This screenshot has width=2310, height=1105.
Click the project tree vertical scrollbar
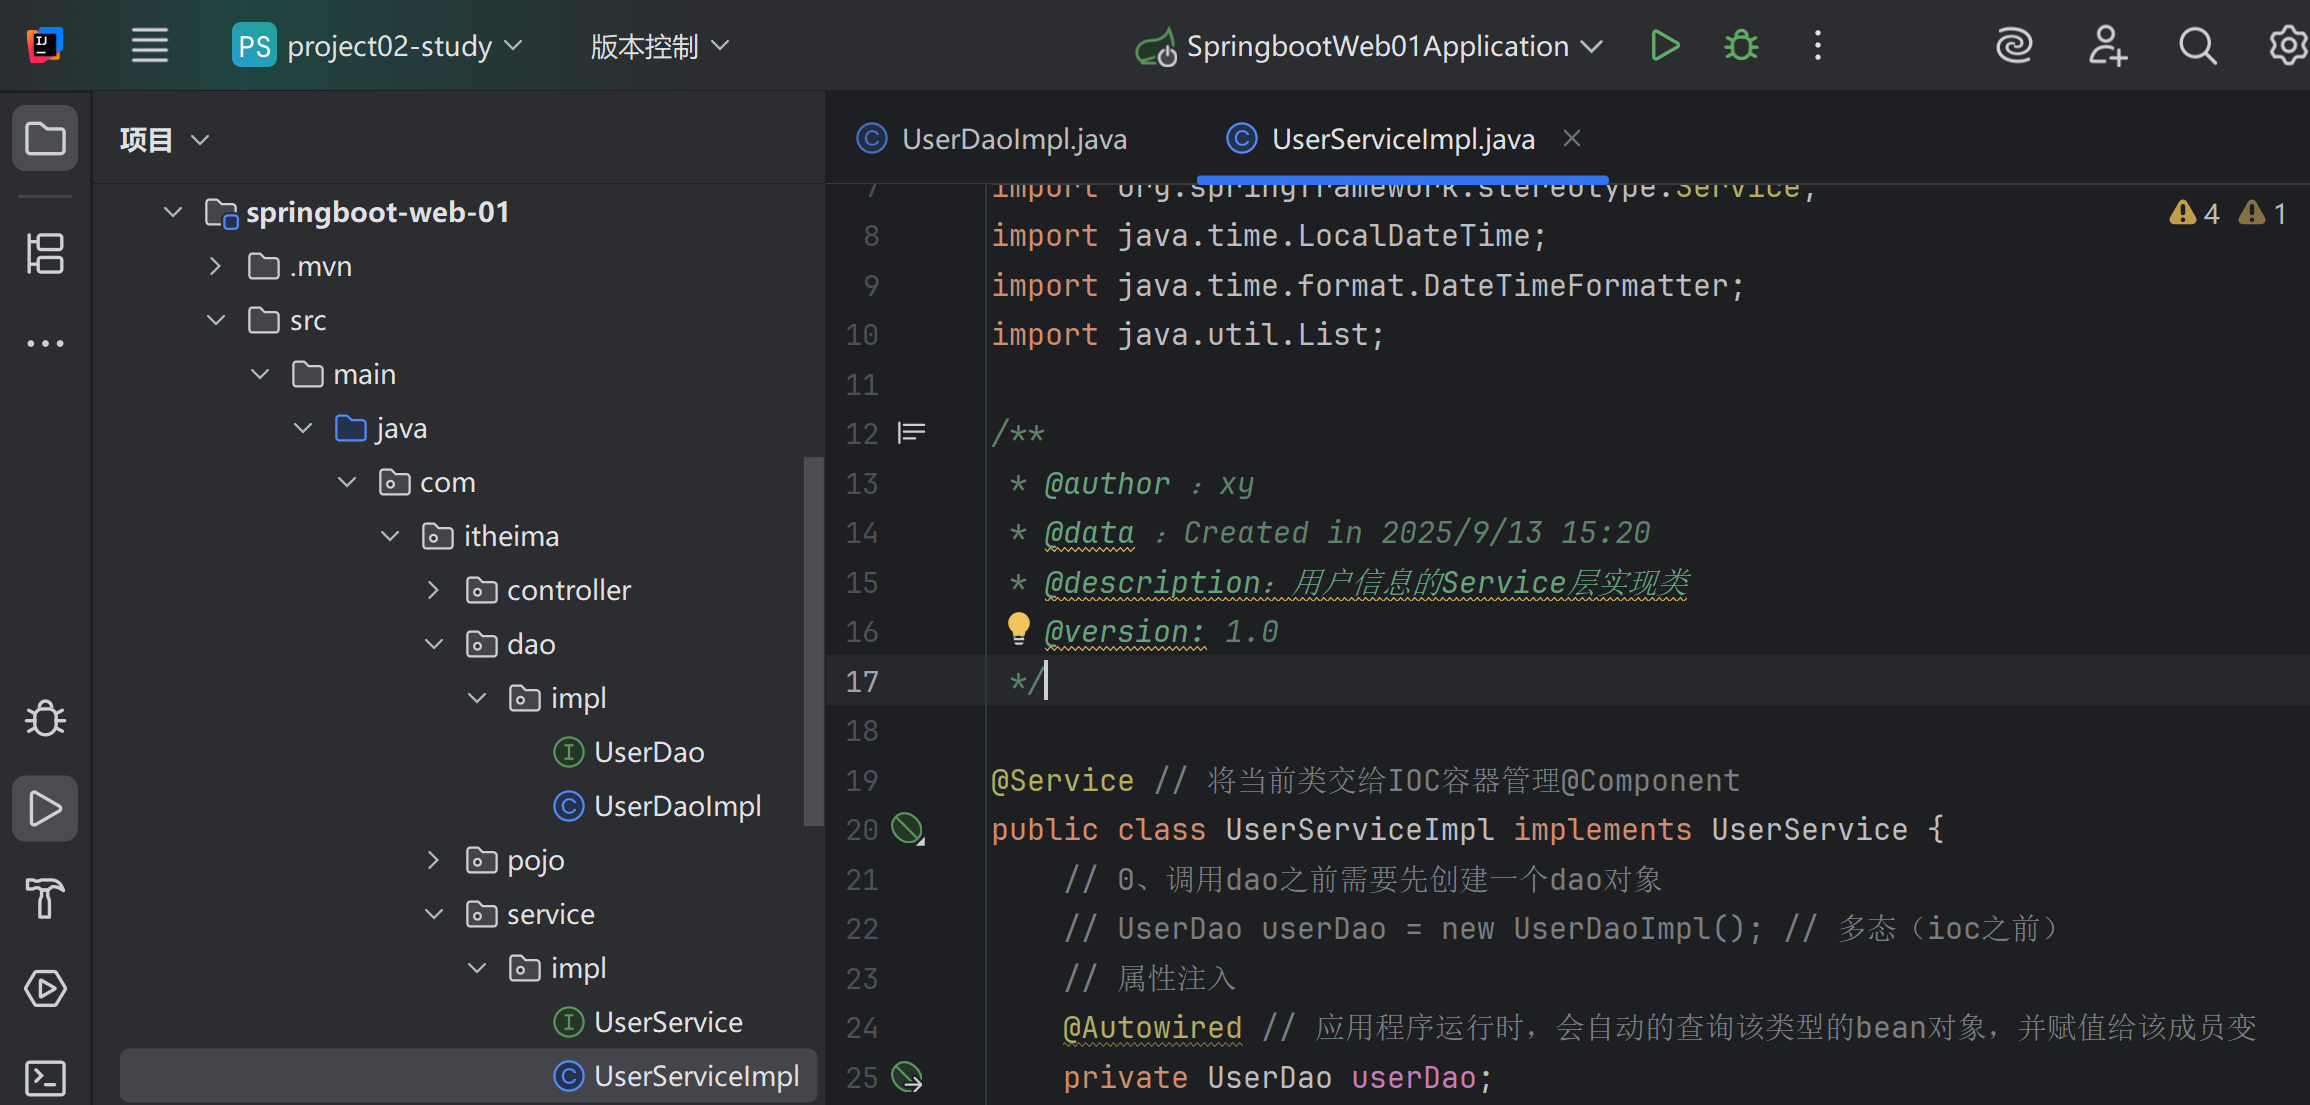pos(812,640)
